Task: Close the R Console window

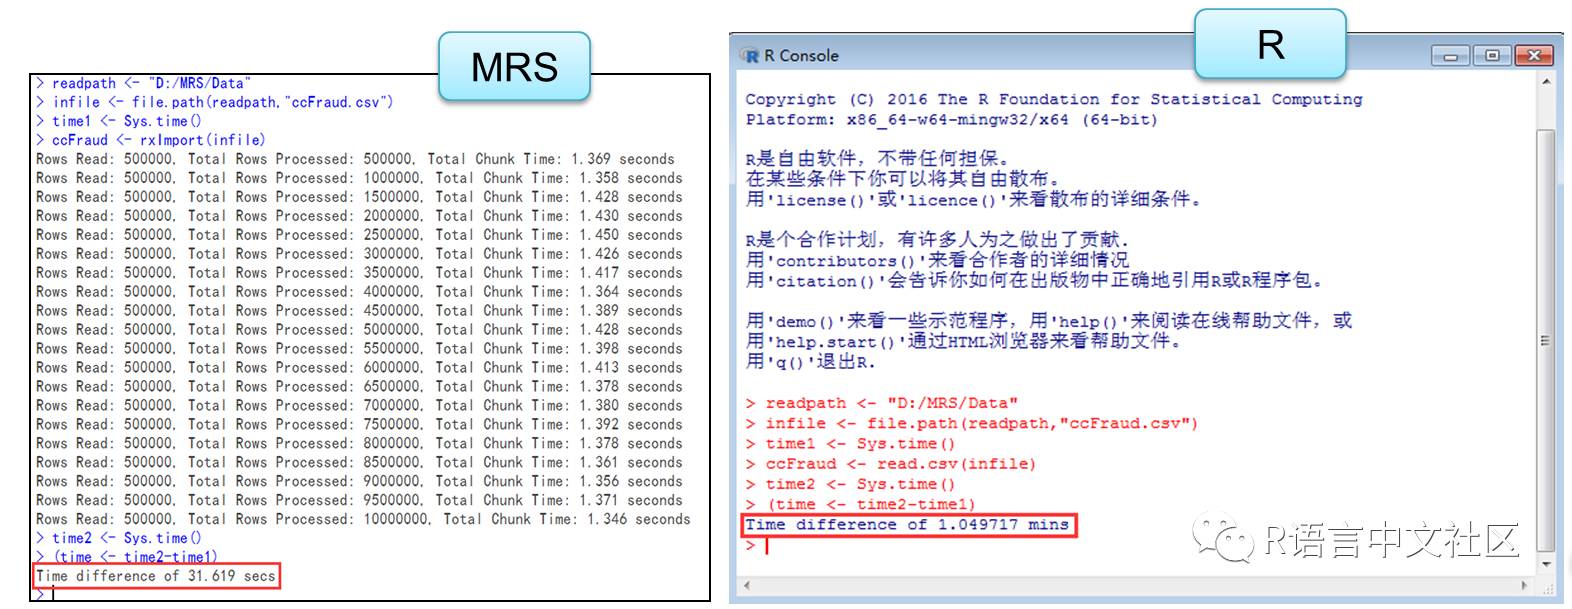Action: (x=1533, y=56)
